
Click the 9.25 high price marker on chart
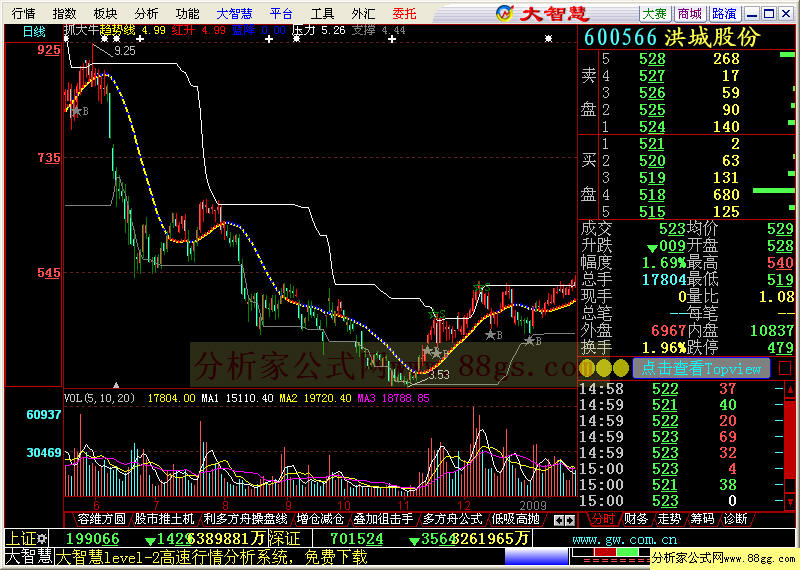[x=124, y=51]
